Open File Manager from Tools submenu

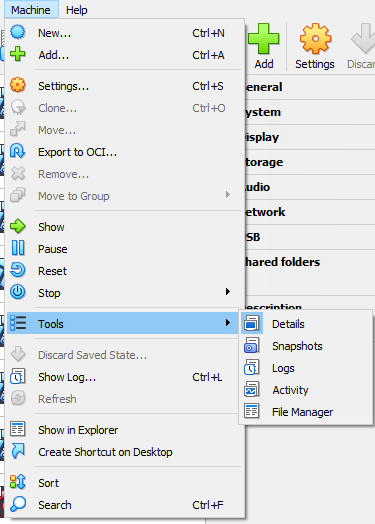[306, 412]
